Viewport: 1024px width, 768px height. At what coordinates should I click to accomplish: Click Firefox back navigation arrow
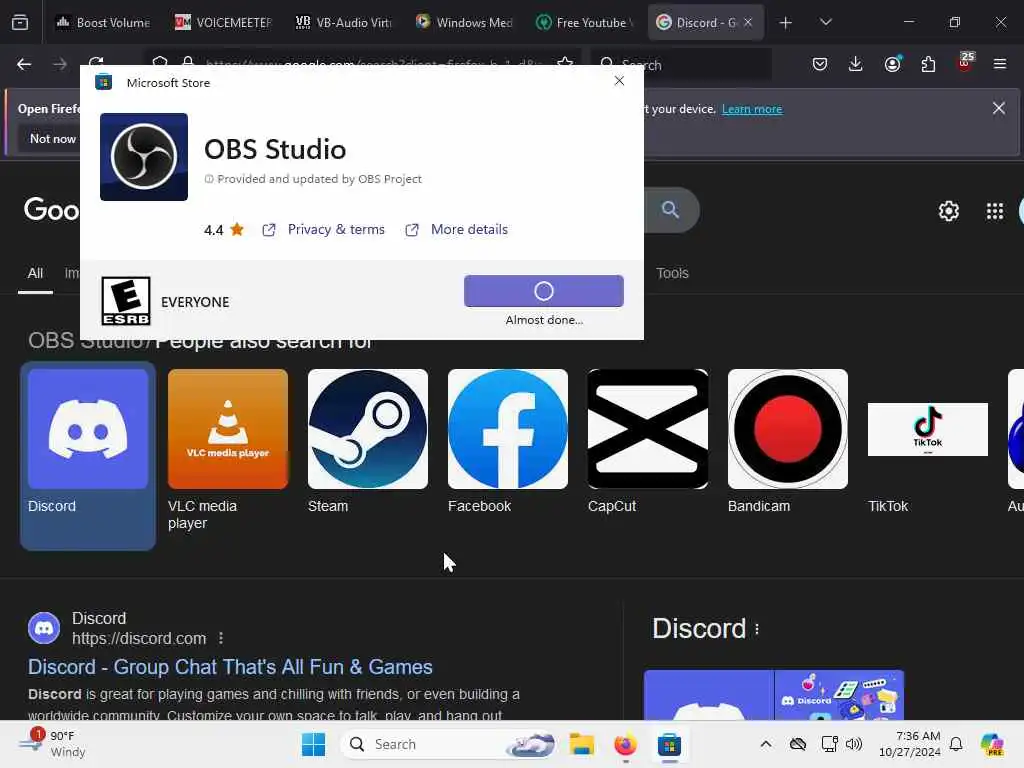(24, 64)
